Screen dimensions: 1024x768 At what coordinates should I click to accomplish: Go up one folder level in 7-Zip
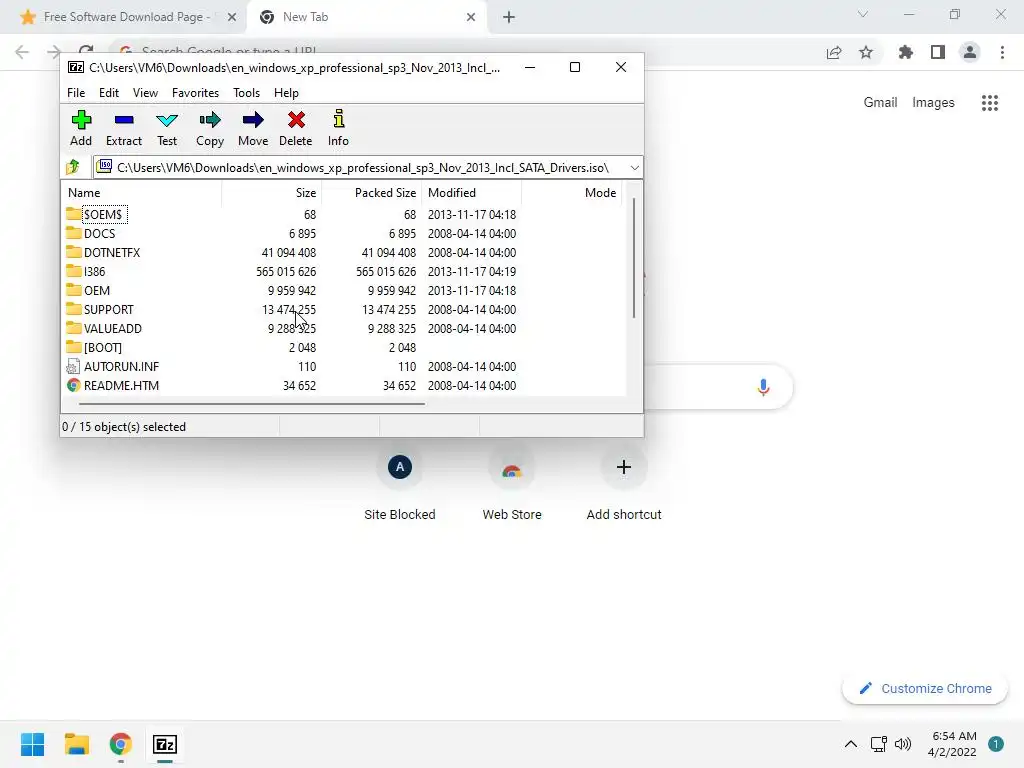(73, 167)
